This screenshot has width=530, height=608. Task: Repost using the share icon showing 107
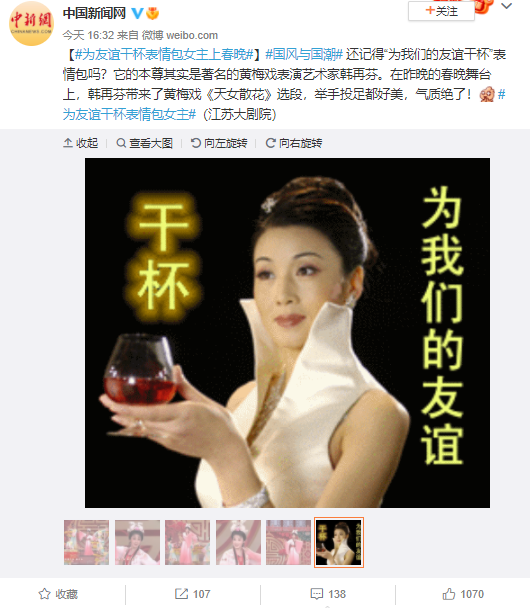pyautogui.click(x=192, y=594)
